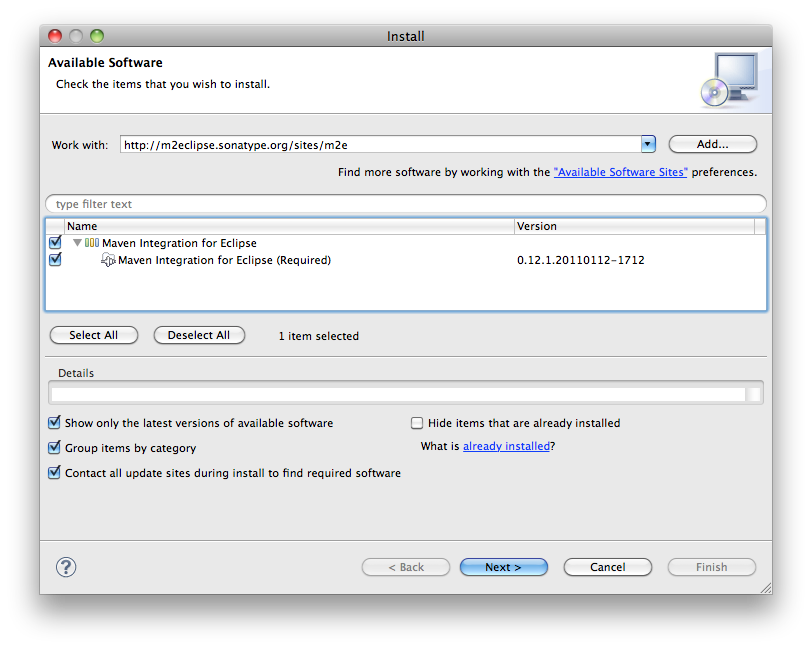Toggle Show only the latest versions option
The width and height of the screenshot is (812, 649).
(x=55, y=423)
